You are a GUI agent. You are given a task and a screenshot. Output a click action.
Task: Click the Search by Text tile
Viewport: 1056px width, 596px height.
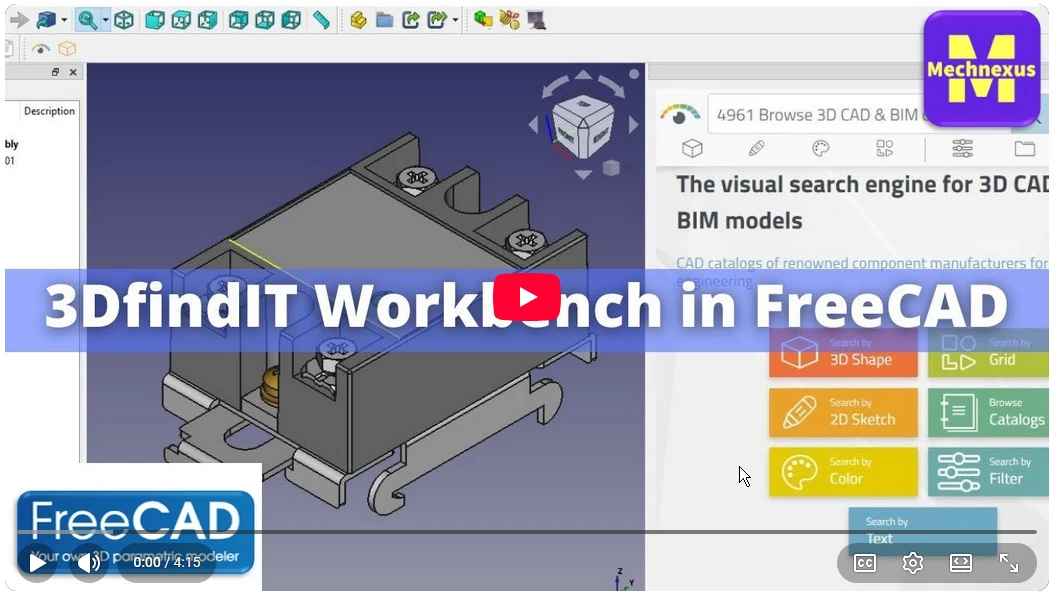923,531
